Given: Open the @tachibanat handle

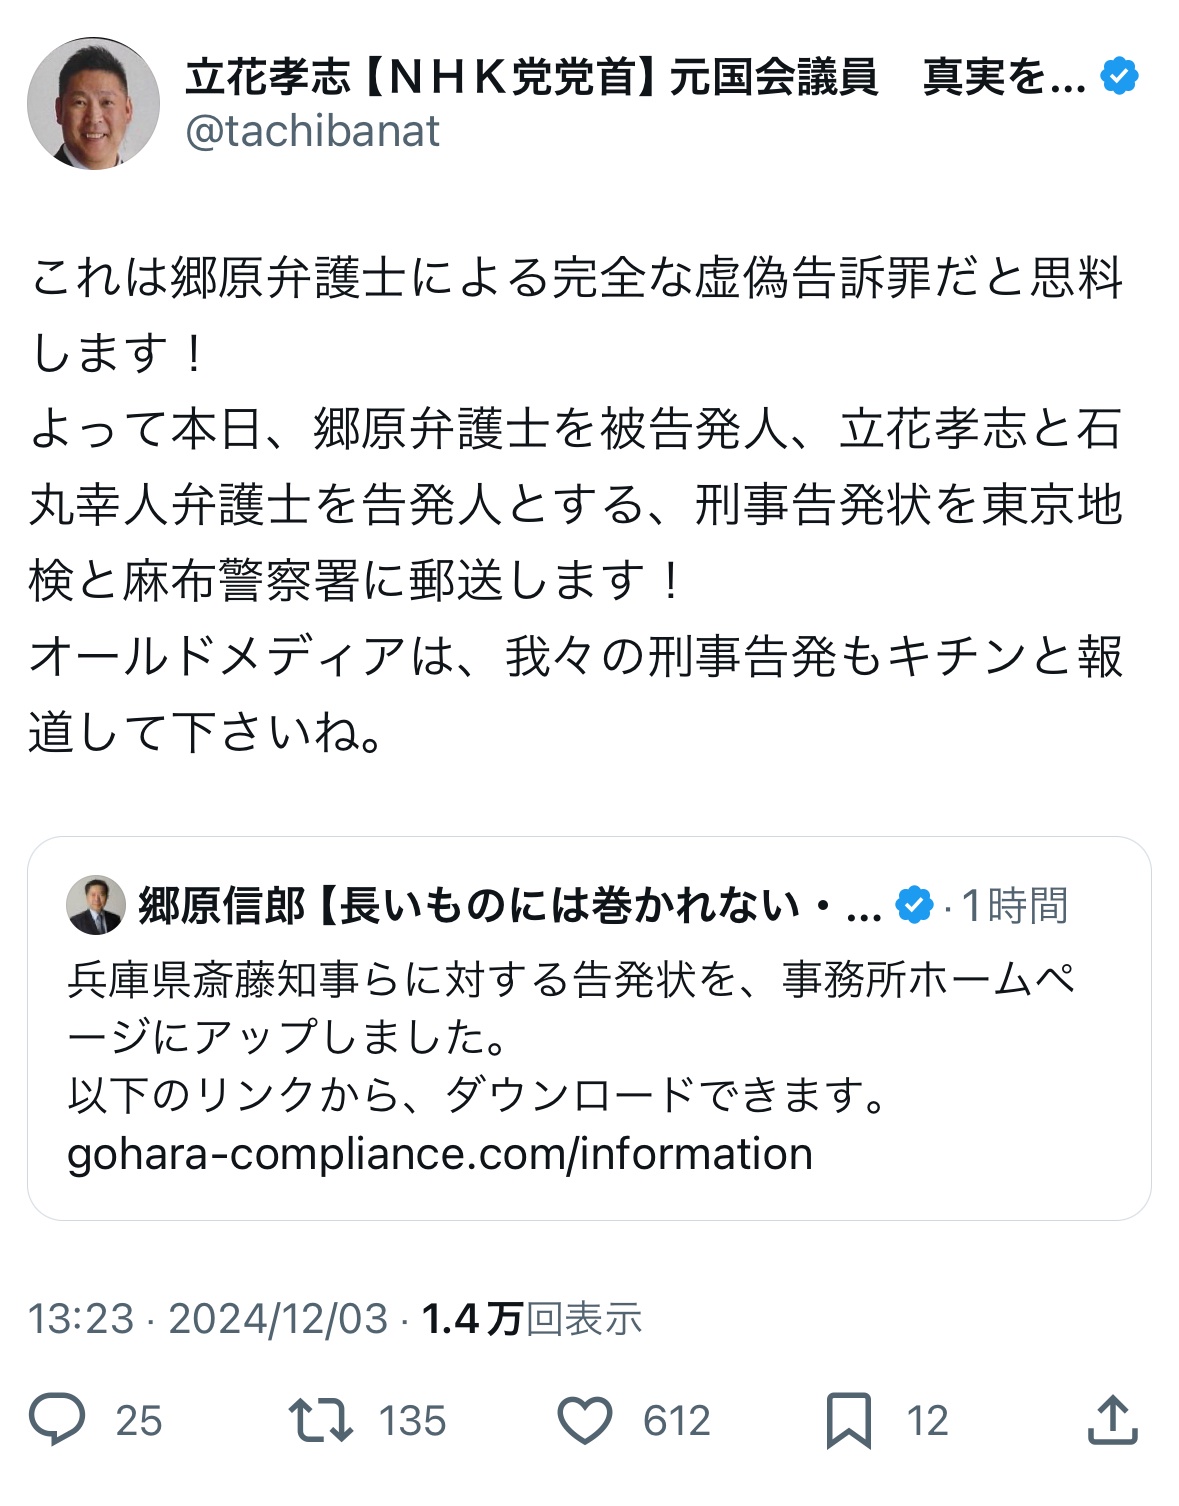Looking at the screenshot, I should coord(312,132).
